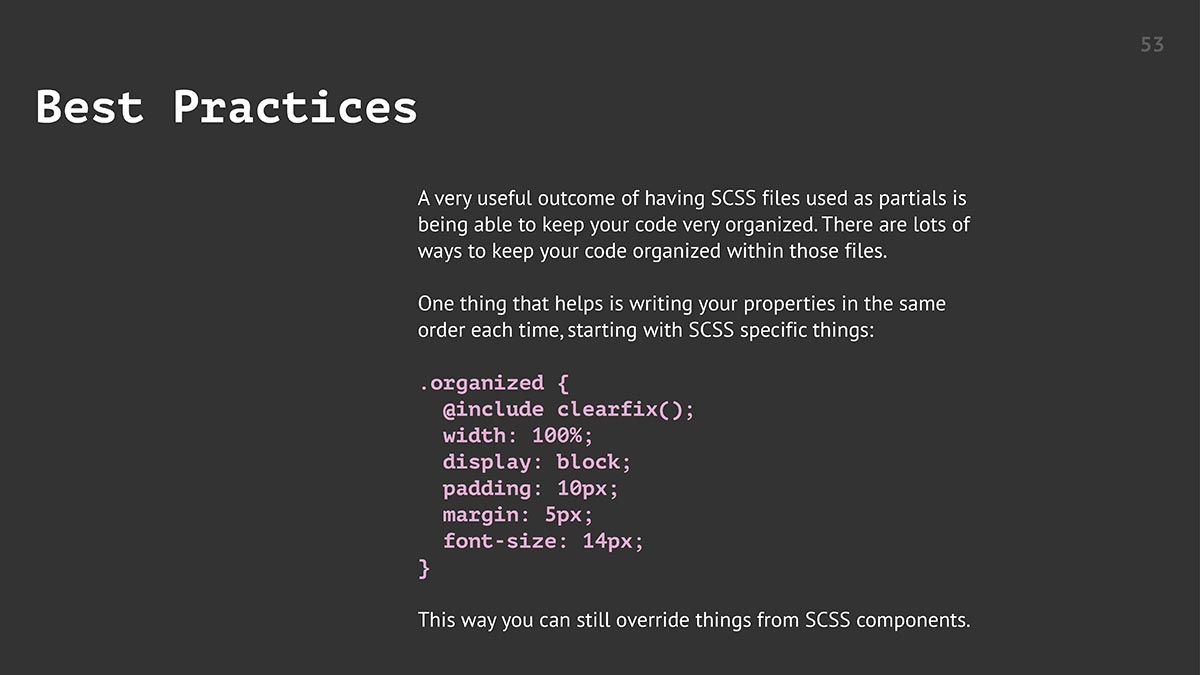Click the slide number 53

coord(1152,45)
